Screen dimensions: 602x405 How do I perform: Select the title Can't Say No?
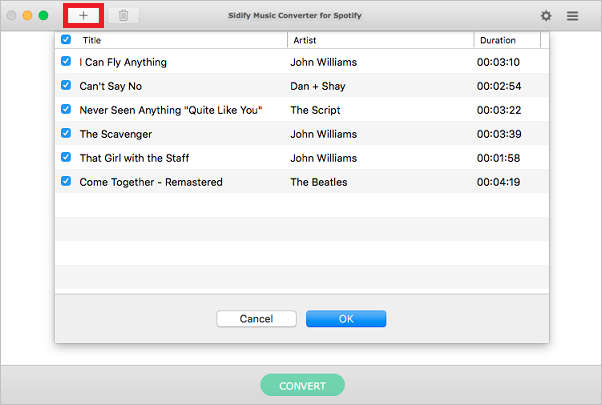[111, 86]
